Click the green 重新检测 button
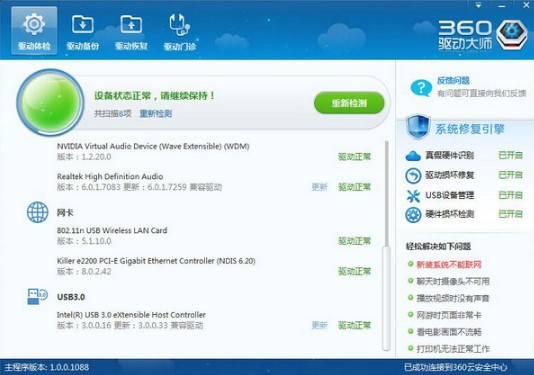534x375 pixels. [x=349, y=103]
